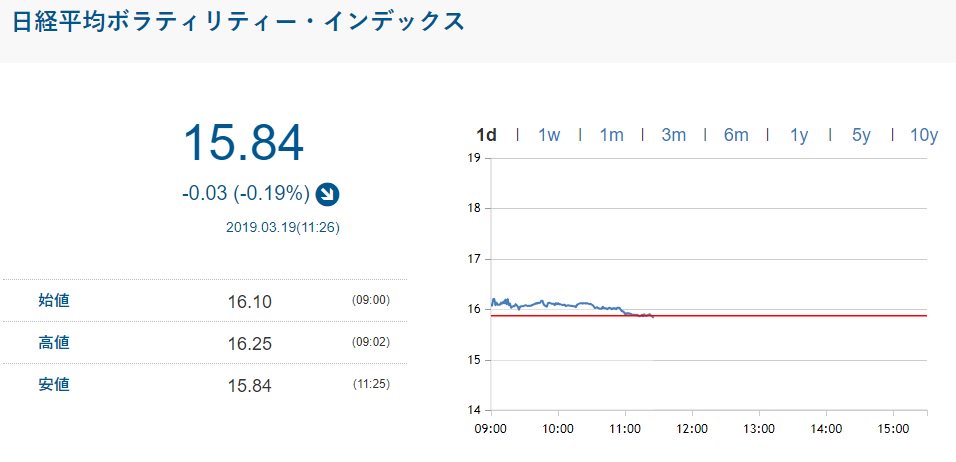The width and height of the screenshot is (956, 462).
Task: Select the 5y chart range
Action: point(861,135)
